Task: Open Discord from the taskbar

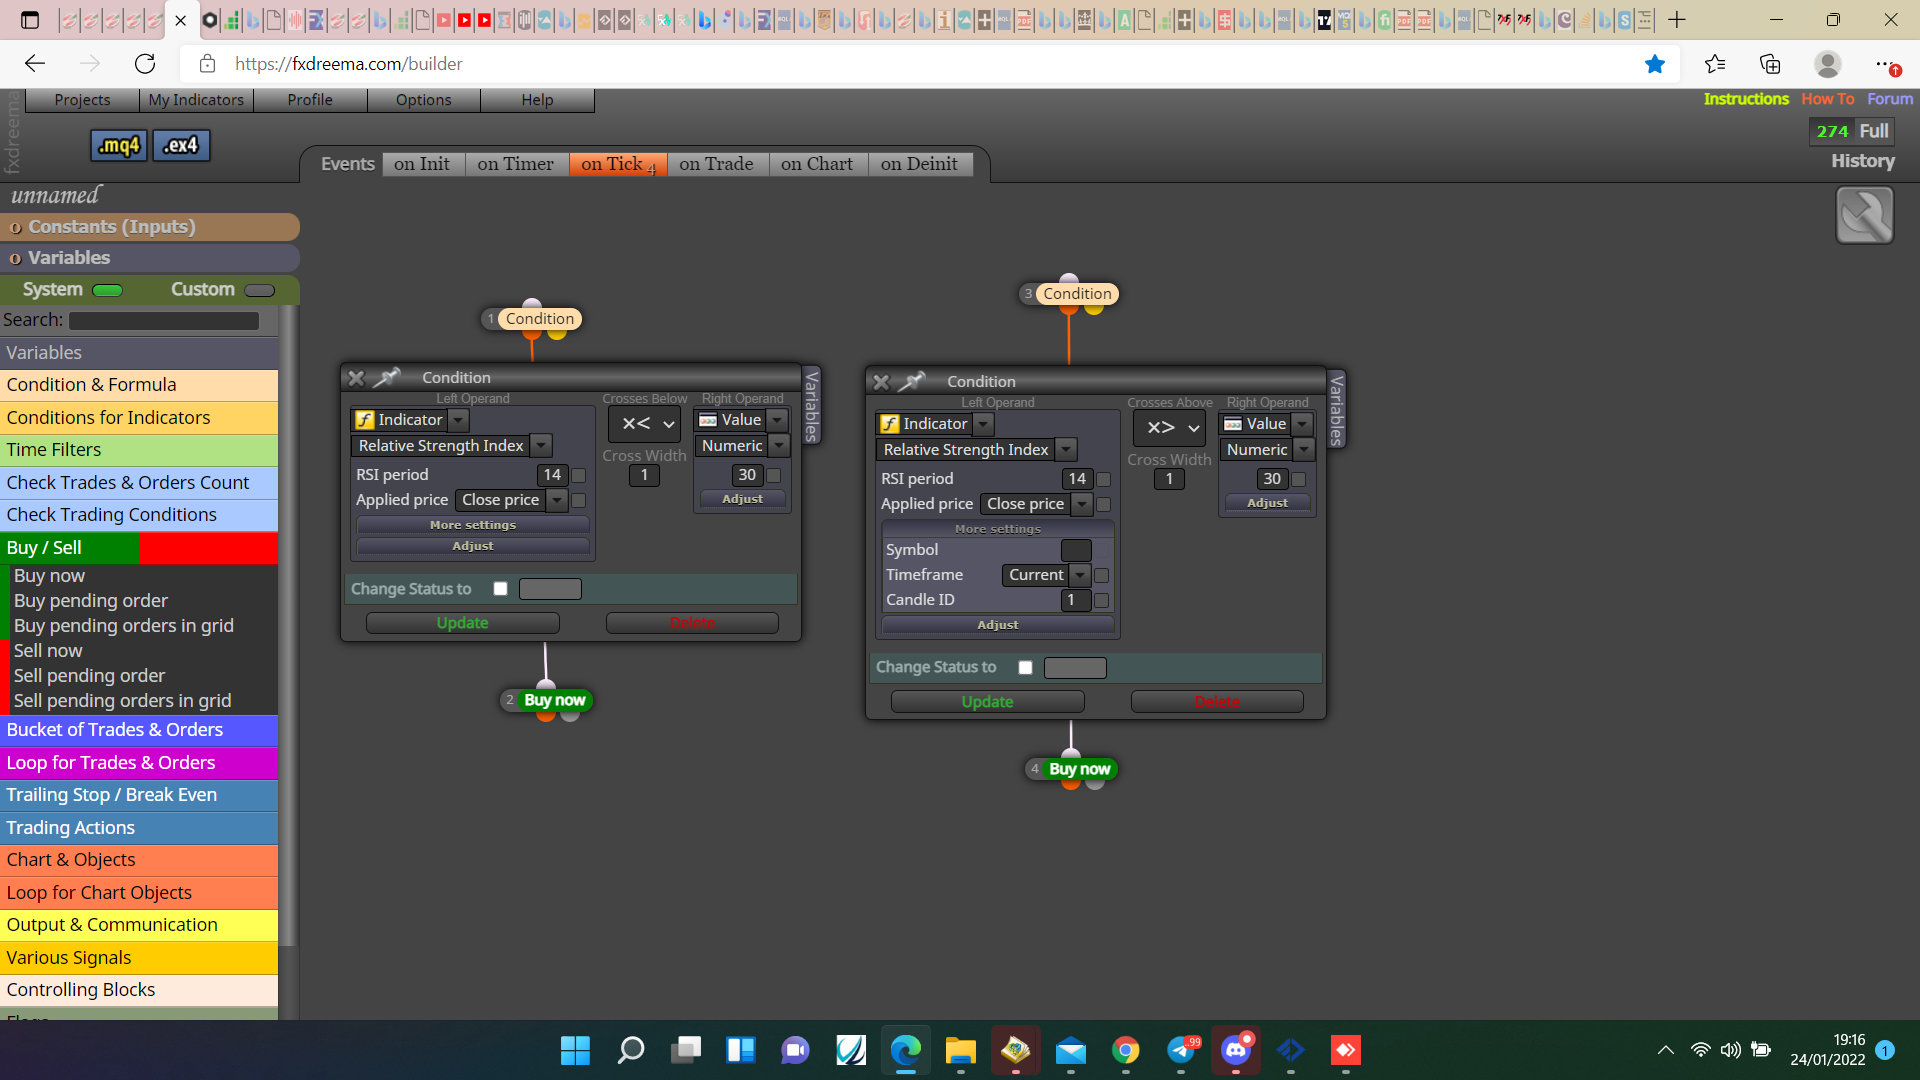Action: (x=1236, y=1050)
